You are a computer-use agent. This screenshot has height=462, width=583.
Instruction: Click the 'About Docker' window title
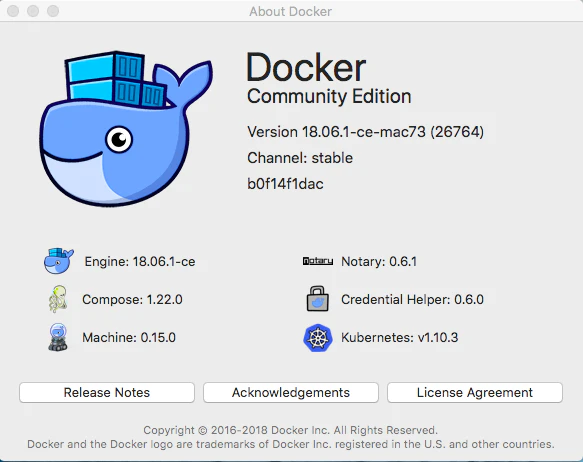tap(290, 12)
